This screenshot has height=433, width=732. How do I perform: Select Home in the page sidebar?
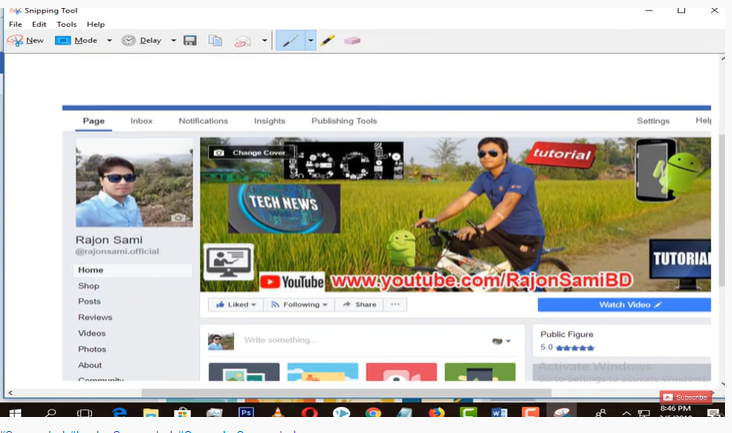pos(132,270)
